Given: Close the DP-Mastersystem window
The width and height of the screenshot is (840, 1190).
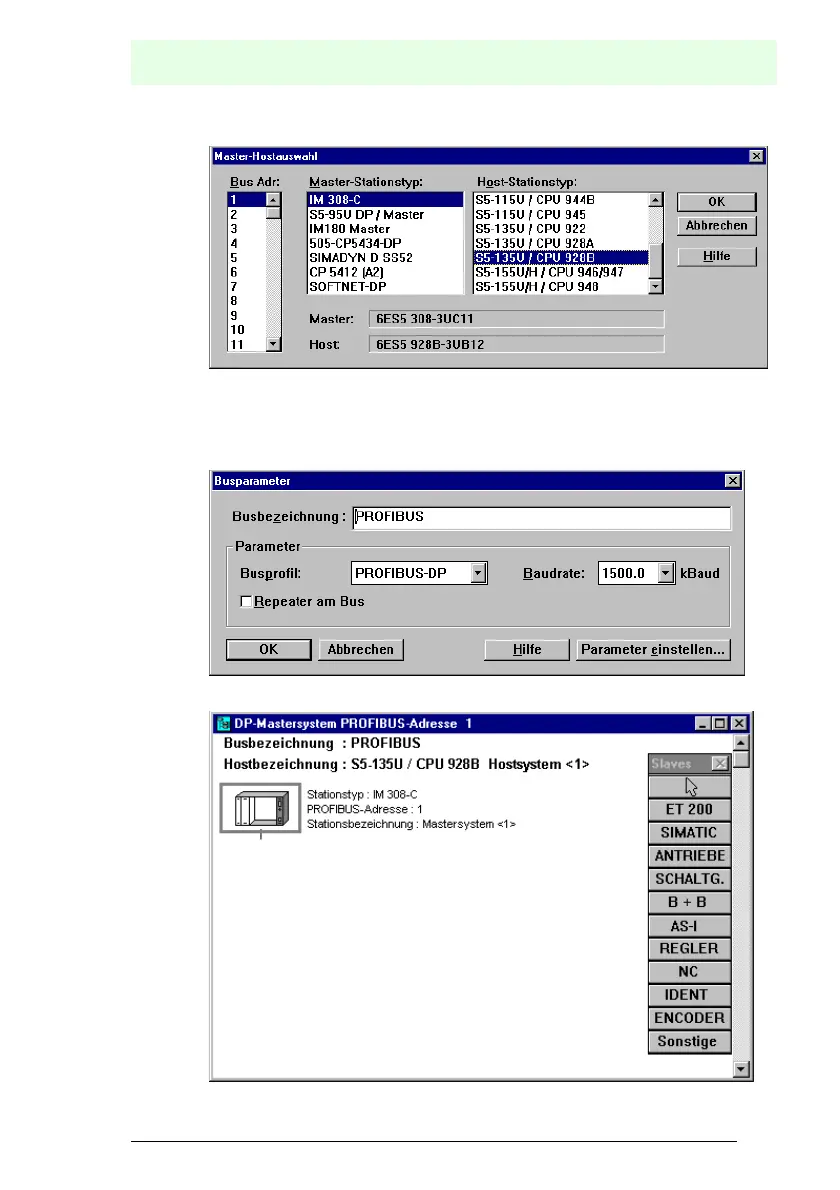Looking at the screenshot, I should click(739, 723).
